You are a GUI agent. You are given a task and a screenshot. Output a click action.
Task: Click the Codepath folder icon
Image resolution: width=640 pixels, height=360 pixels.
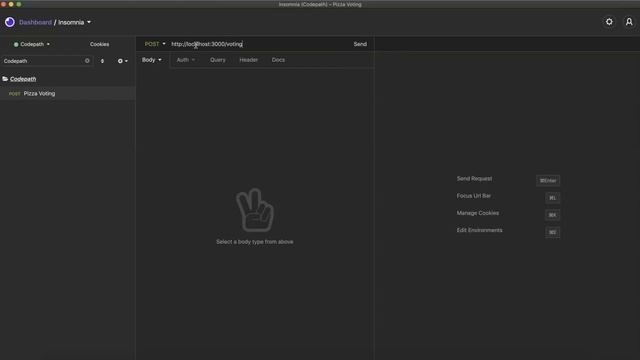coord(5,79)
